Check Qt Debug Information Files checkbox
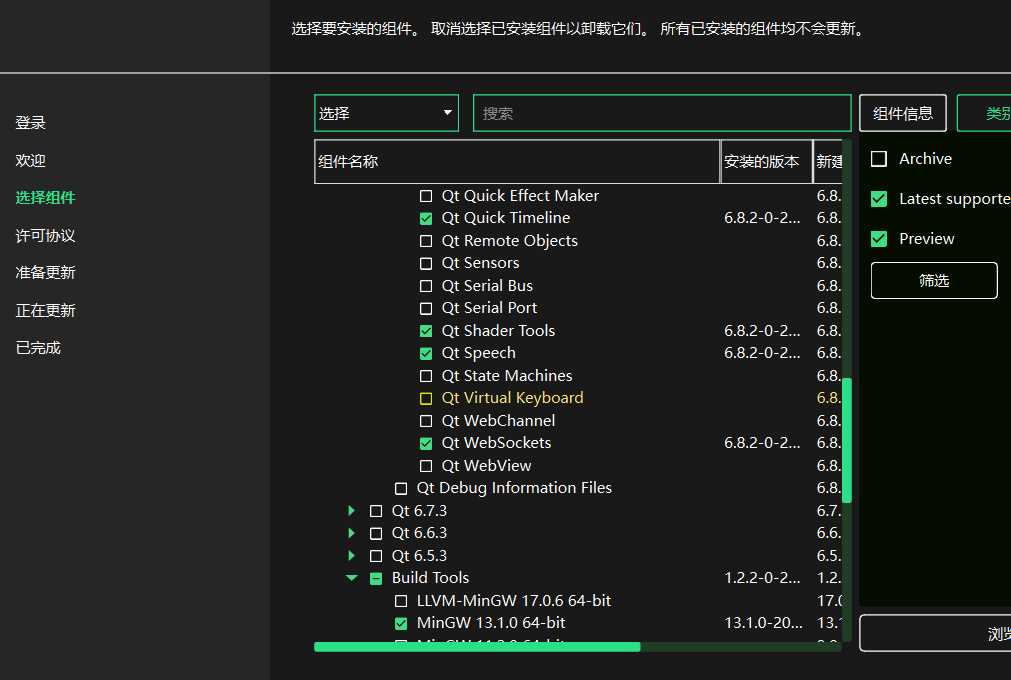This screenshot has height=680, width=1011. pos(401,489)
